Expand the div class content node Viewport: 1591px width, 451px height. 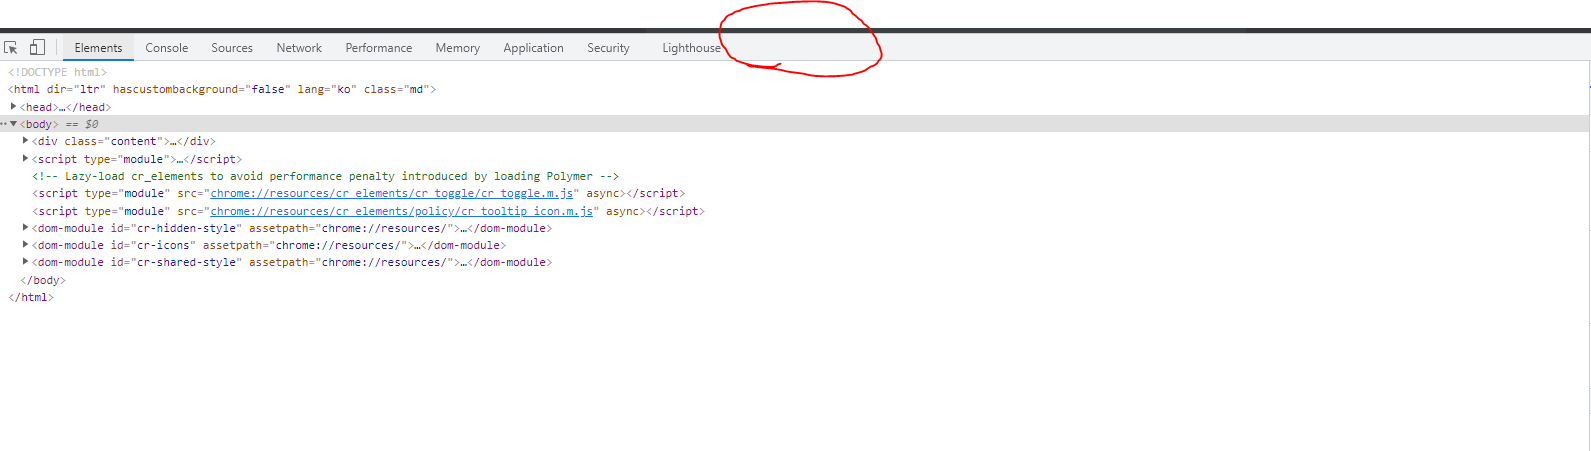coord(26,141)
